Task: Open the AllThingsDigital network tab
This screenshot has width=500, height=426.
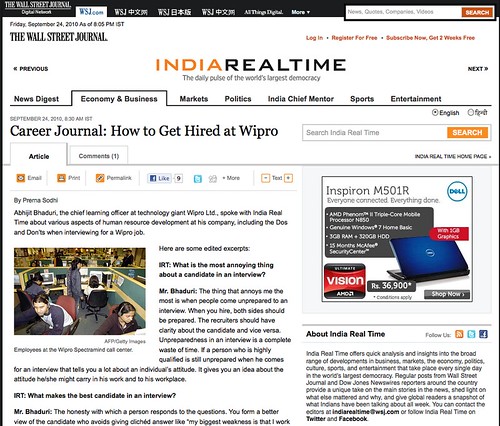Action: click(x=263, y=12)
